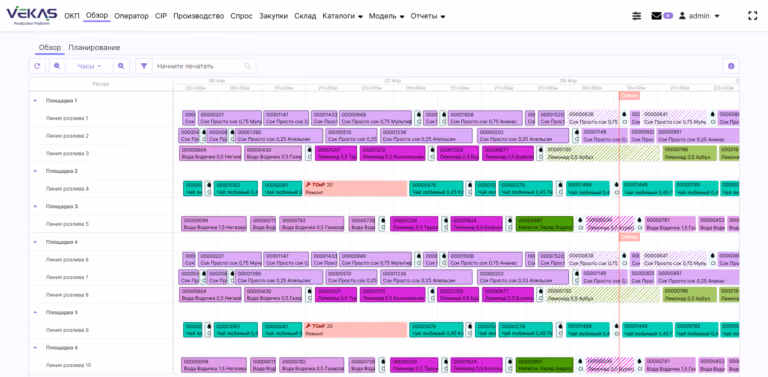Collapse the Площадка 2 group
Screen dimensions: 768x377
(x=35, y=171)
